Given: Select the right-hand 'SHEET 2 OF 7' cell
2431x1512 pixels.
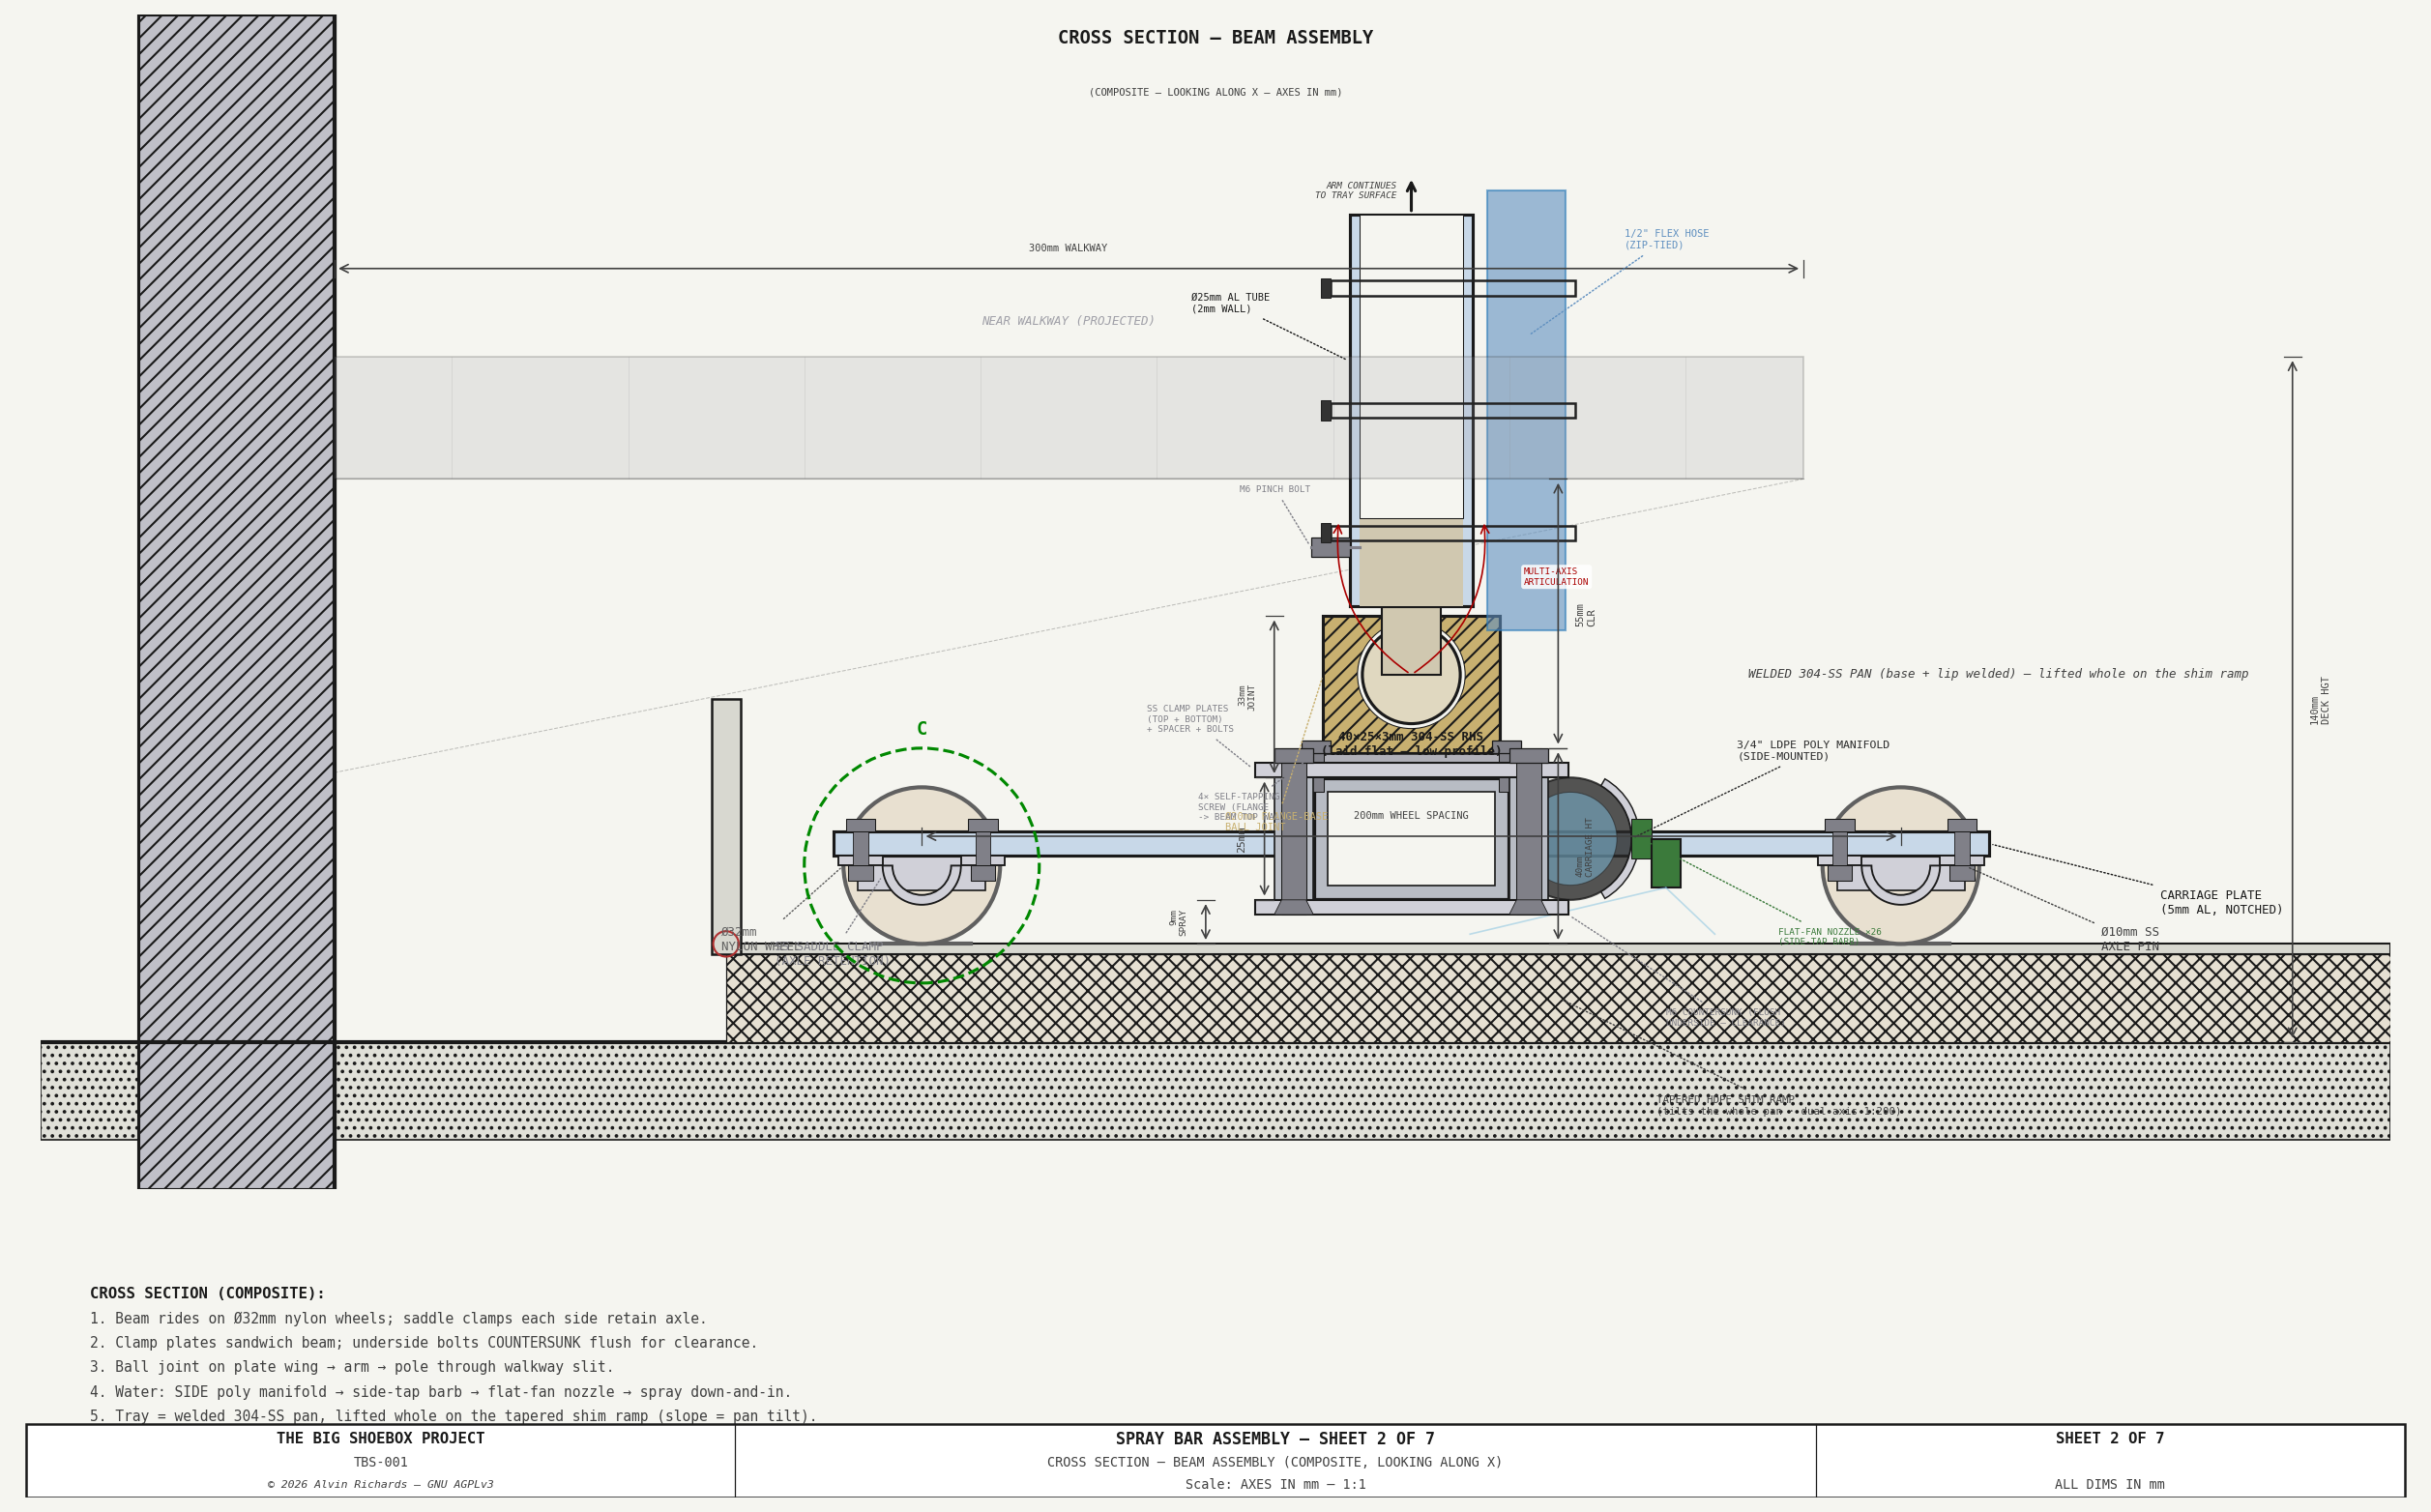Looking at the screenshot, I should click(2110, 1438).
